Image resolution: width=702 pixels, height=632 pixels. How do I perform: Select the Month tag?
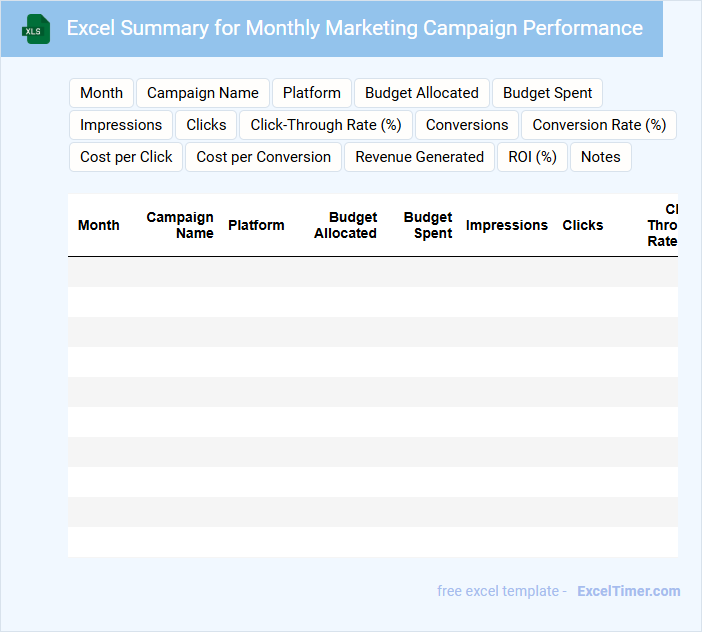(101, 93)
